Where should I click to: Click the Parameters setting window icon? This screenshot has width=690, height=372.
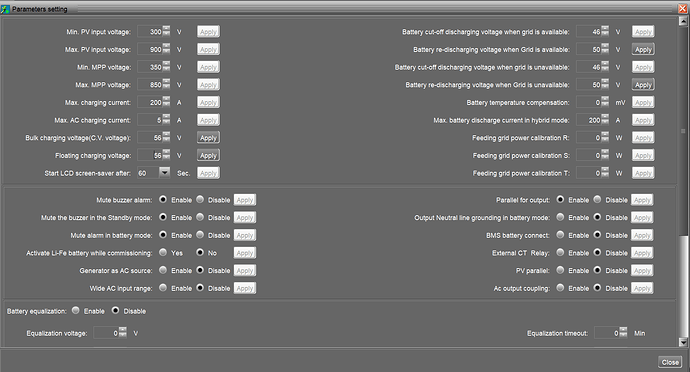(5, 8)
